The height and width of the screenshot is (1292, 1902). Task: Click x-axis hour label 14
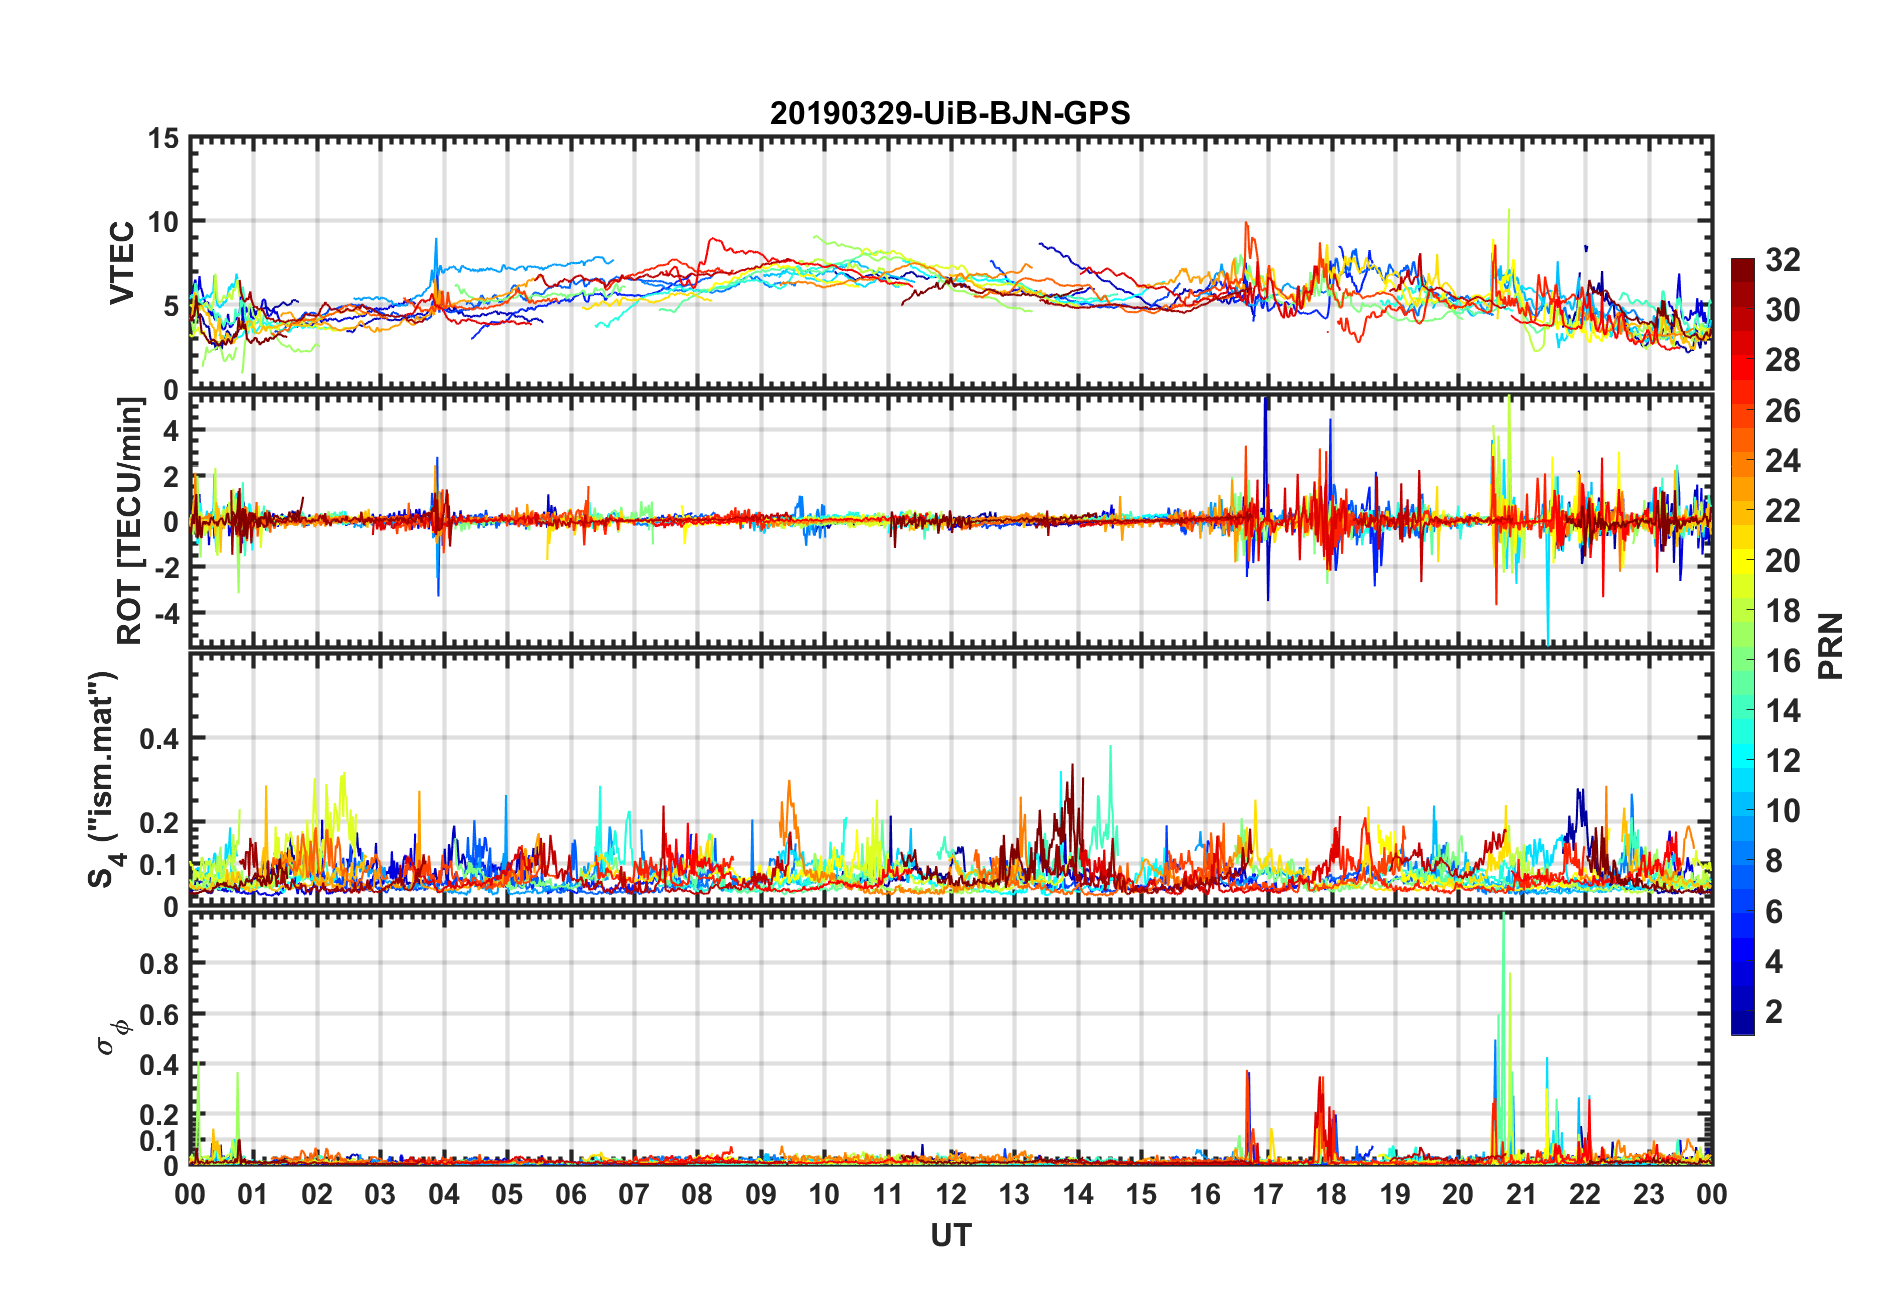pyautogui.click(x=1078, y=1194)
